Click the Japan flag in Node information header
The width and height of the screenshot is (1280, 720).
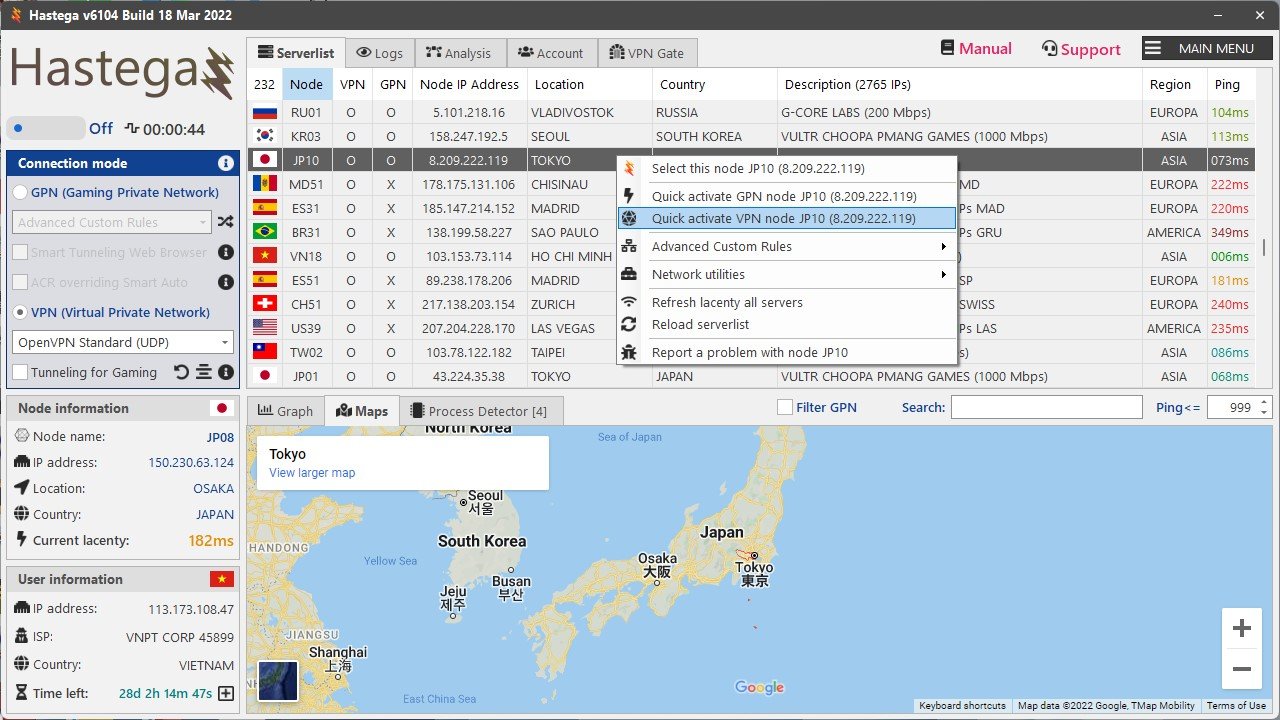pos(222,408)
